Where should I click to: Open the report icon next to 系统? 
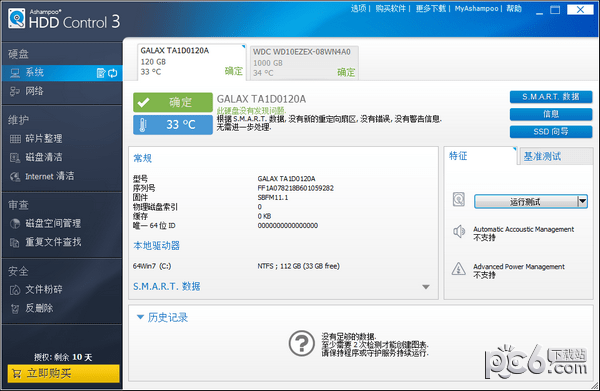[x=101, y=73]
